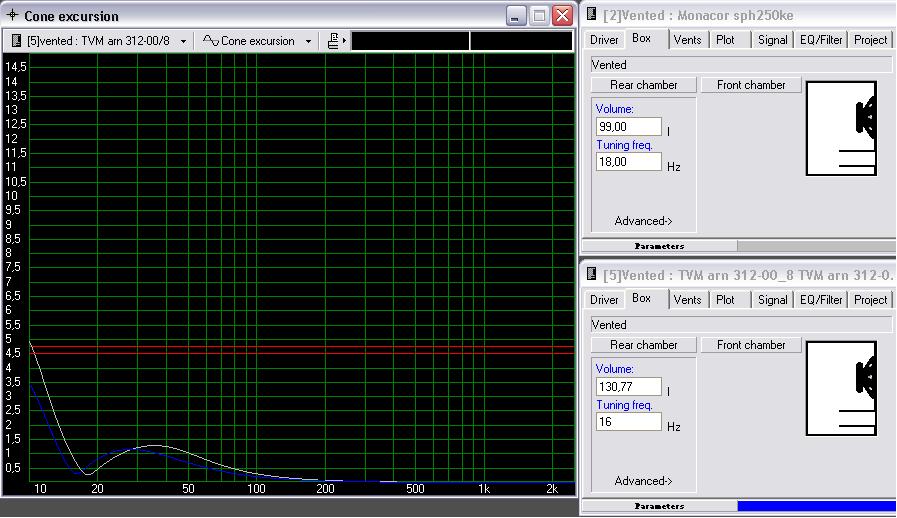The height and width of the screenshot is (518, 897).
Task: Open Vents tab in TVM arn window
Action: [x=687, y=299]
